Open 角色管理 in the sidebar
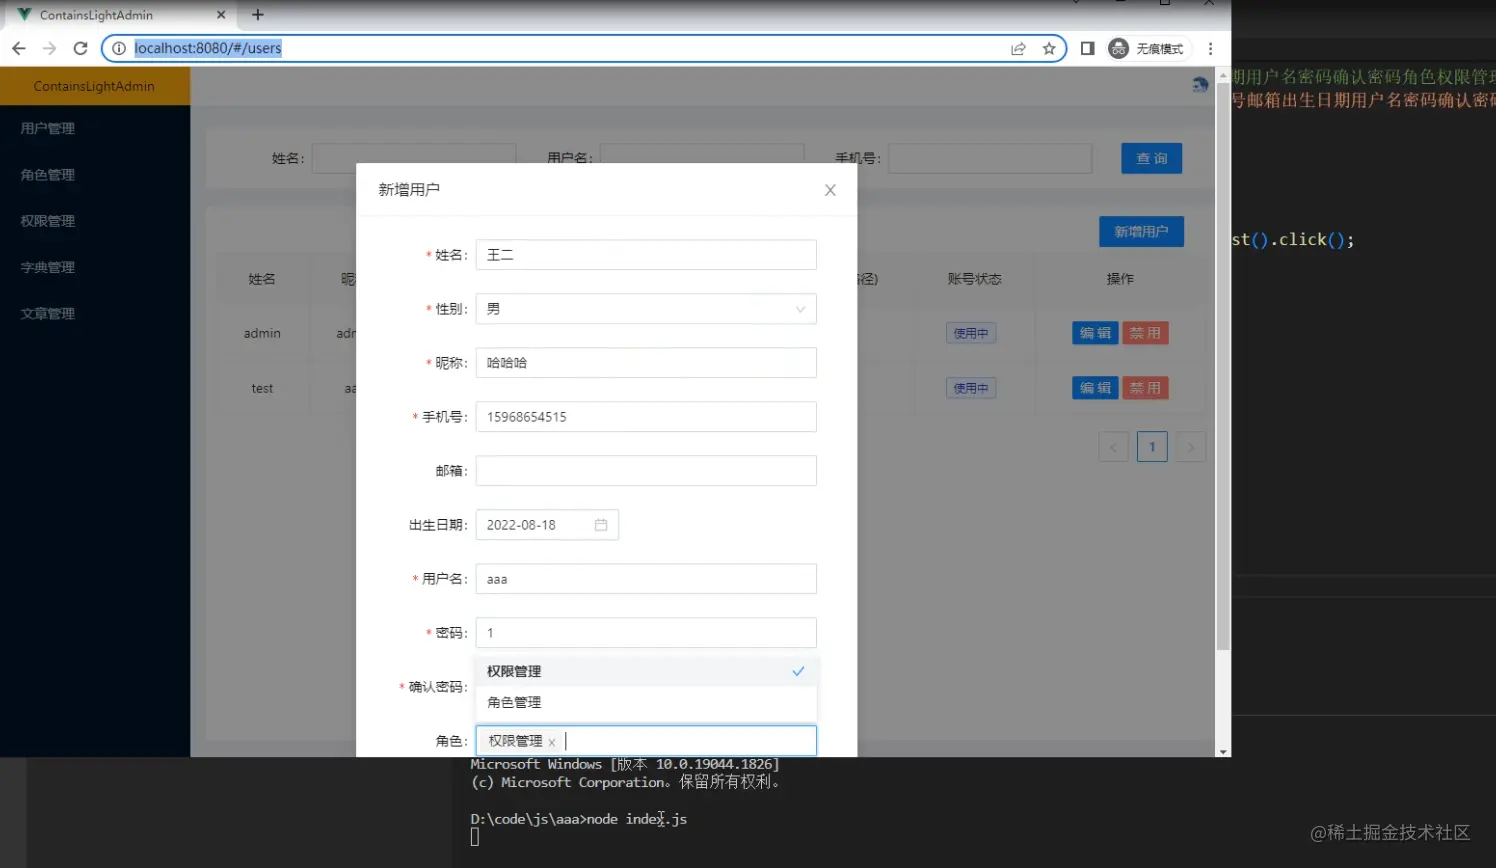1496x868 pixels. coord(48,174)
